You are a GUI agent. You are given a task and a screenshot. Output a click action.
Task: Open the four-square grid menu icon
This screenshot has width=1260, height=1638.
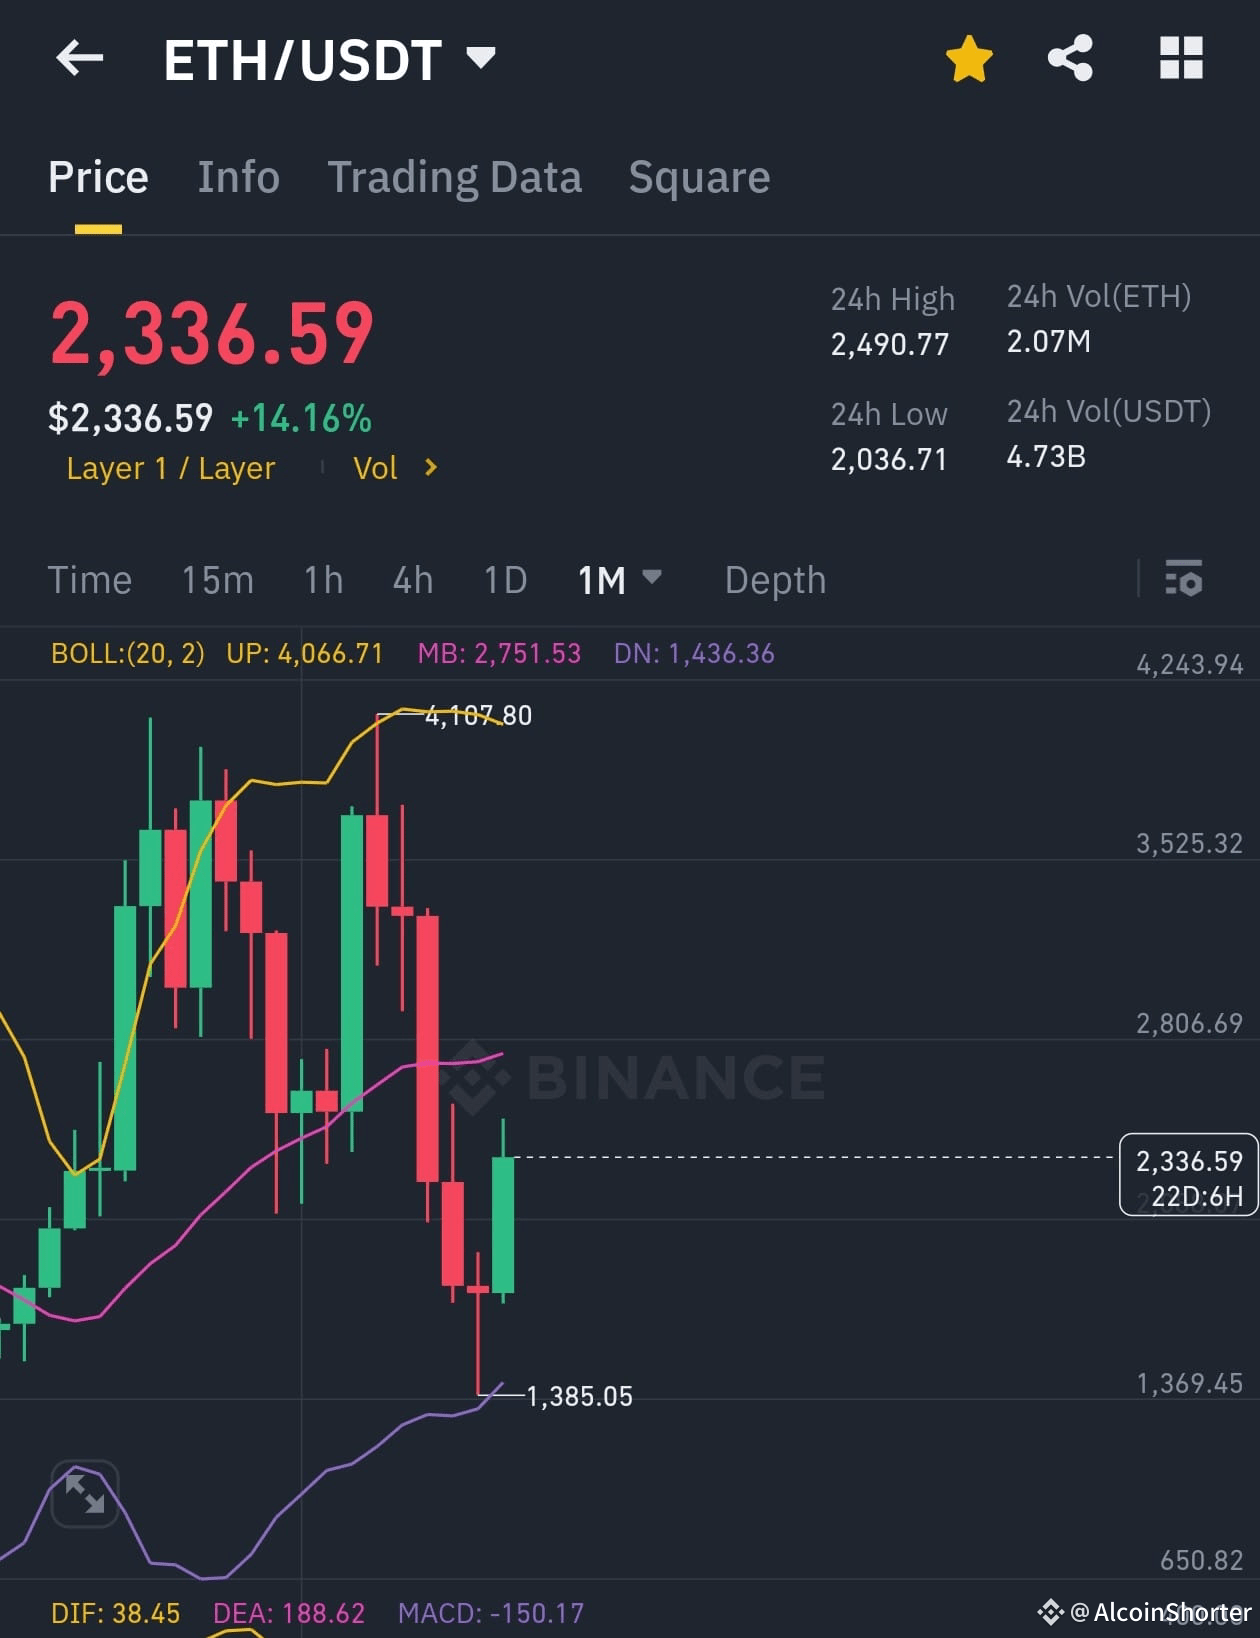(1181, 58)
